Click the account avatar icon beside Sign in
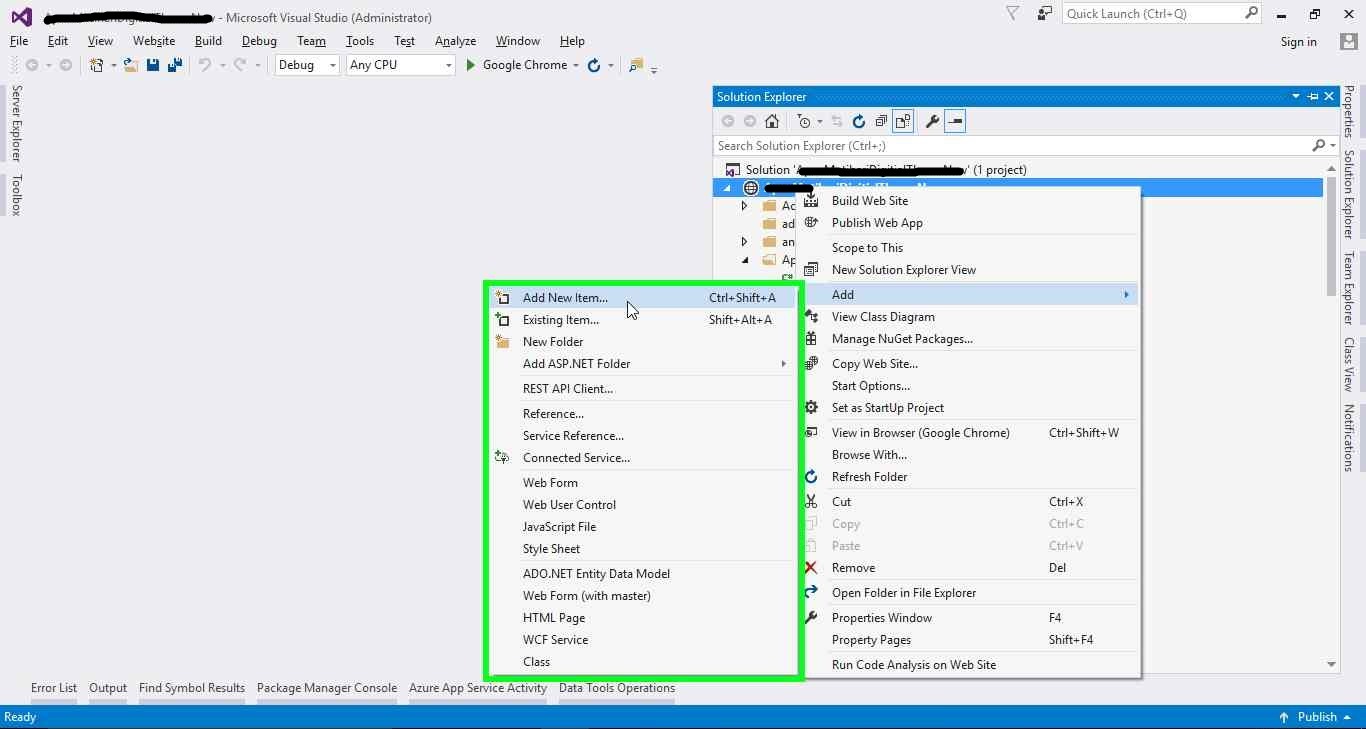 1348,42
